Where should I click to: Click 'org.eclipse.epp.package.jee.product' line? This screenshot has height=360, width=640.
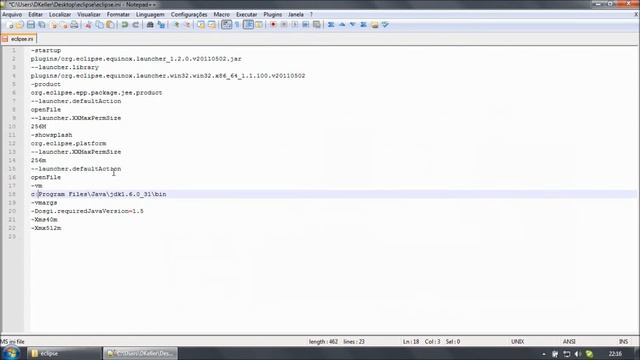click(x=96, y=93)
